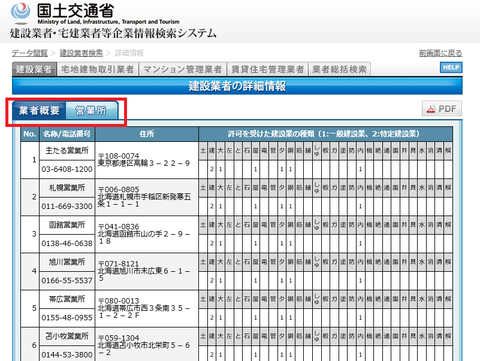480x361 pixels.
Task: Switch to the 業者総括検索 tab
Action: click(339, 69)
